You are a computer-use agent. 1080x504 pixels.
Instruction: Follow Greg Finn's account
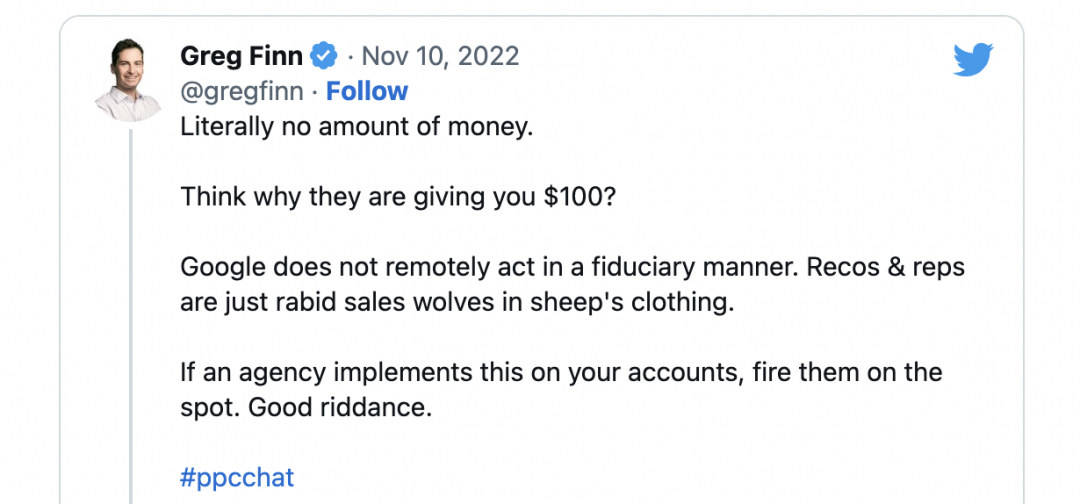(367, 91)
